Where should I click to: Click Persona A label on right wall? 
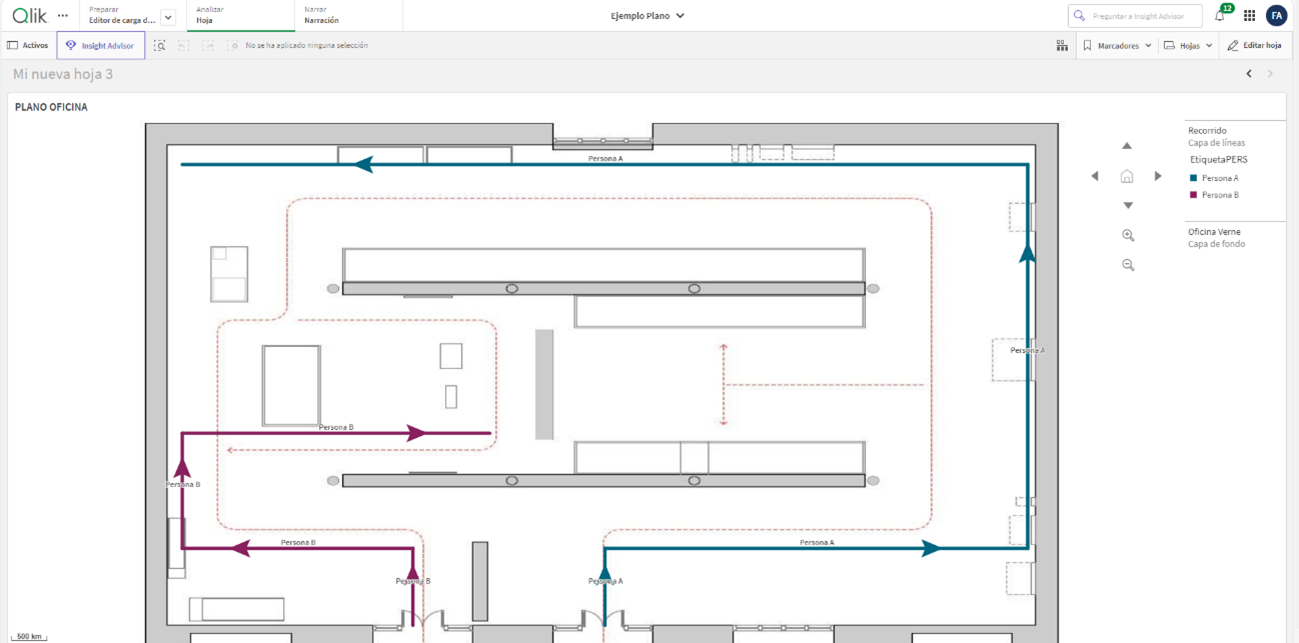[x=1027, y=350]
